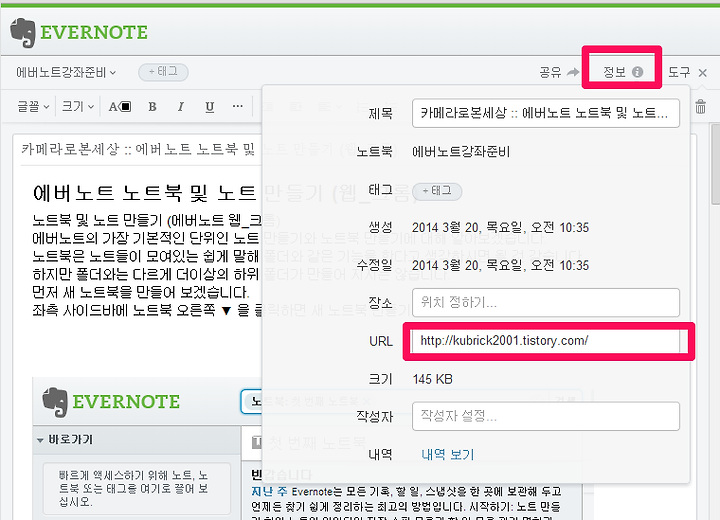Click the 145 KB size value
Screen dimensions: 720x520
(432, 379)
